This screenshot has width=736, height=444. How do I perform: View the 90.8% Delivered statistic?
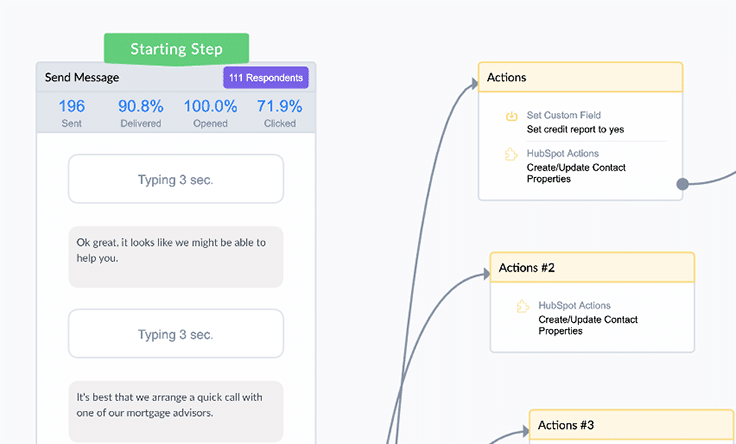[x=141, y=112]
